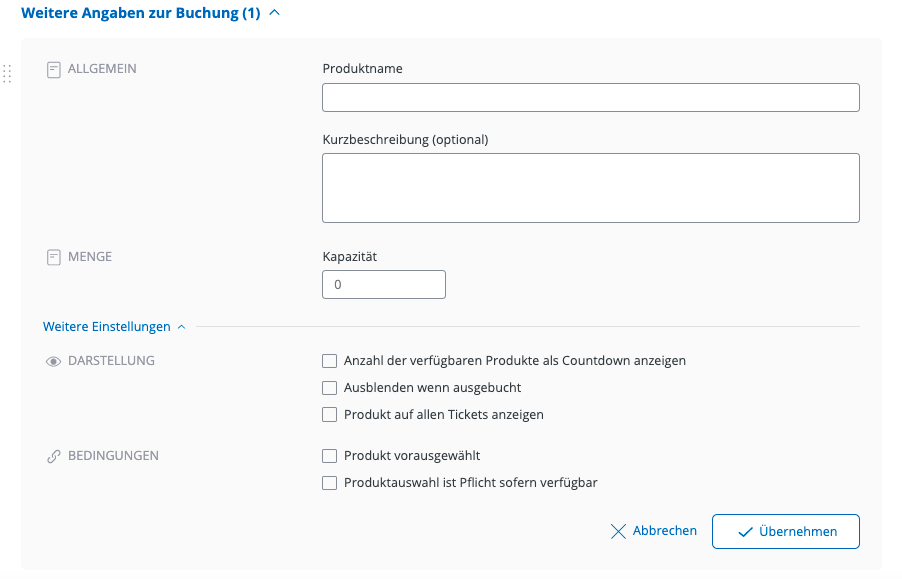Click into the Kurzbeschreibung text area

pos(590,187)
